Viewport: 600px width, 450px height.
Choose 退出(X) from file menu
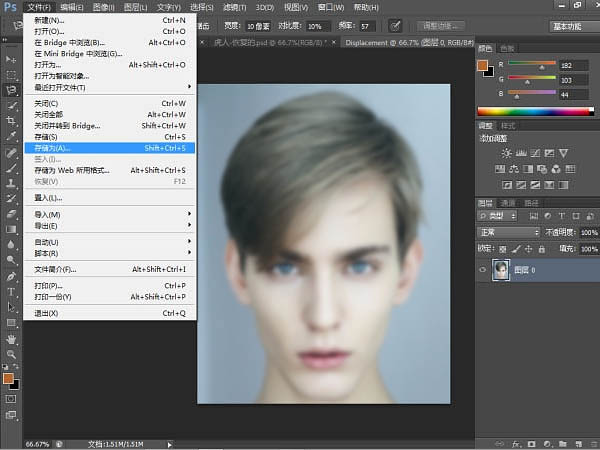pos(110,313)
